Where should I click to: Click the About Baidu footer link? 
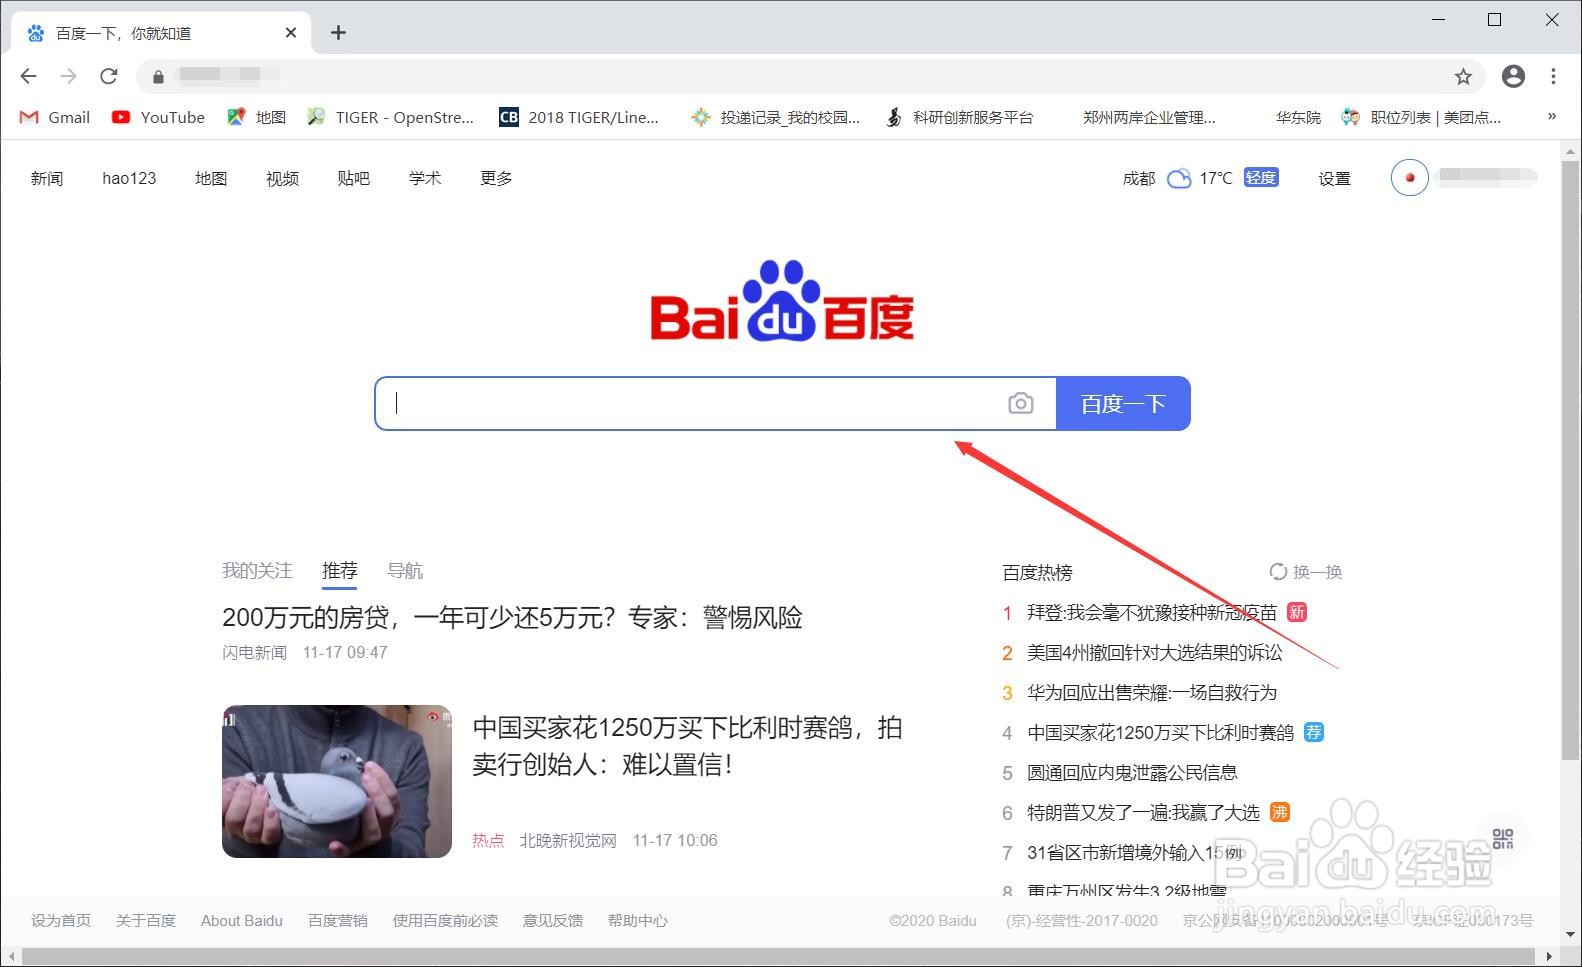(x=242, y=920)
